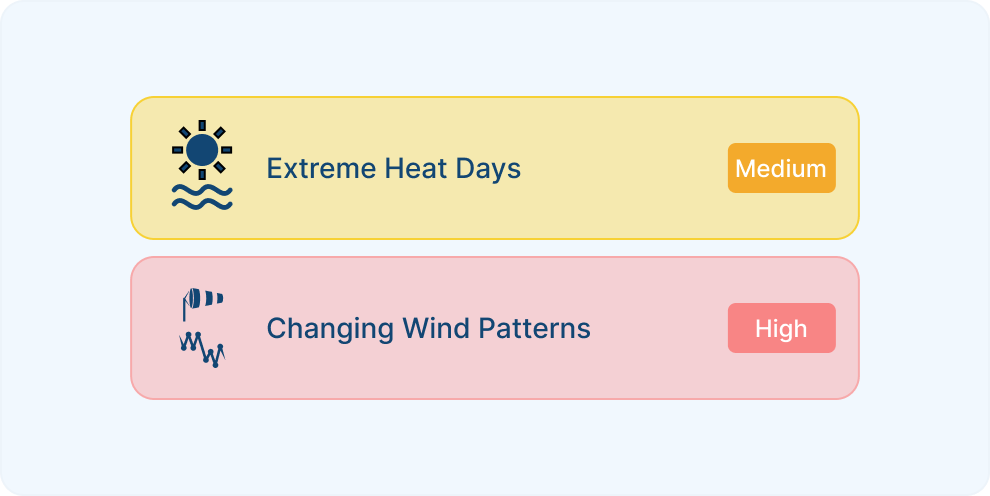
Task: Click the word "Patterns" in the pink card
Action: coord(535,328)
